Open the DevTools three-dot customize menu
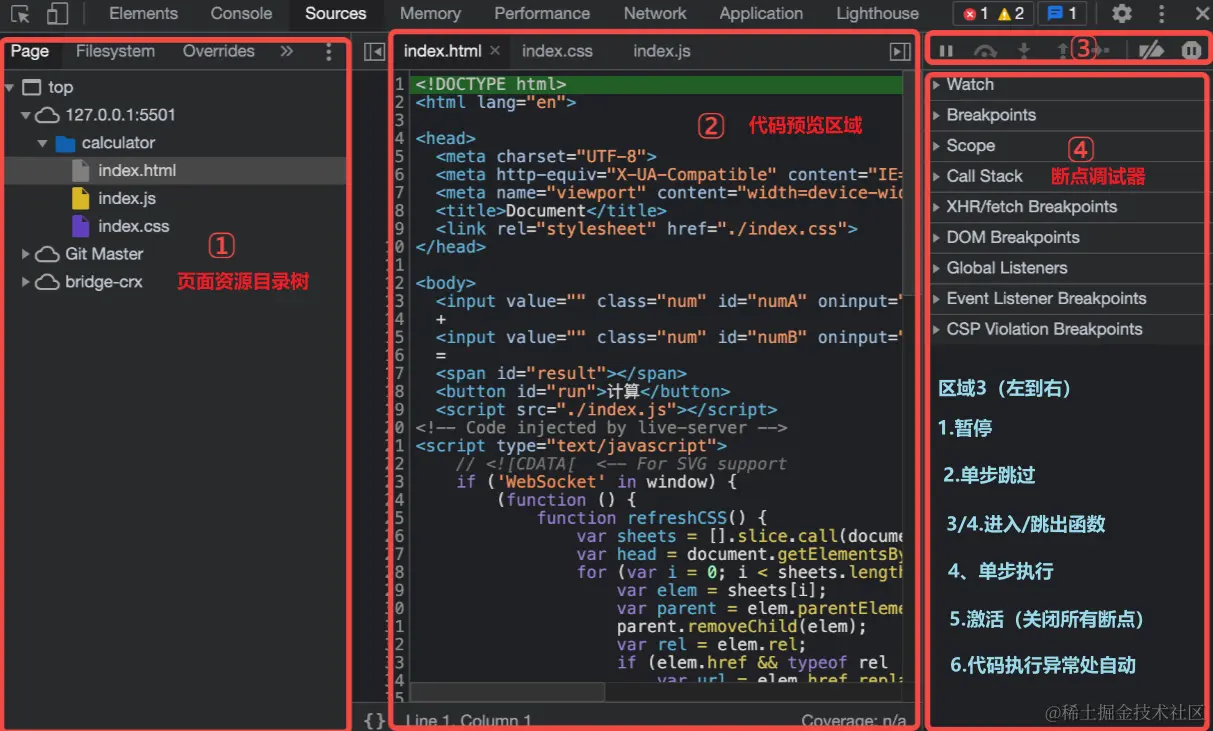Image resolution: width=1213 pixels, height=731 pixels. tap(1161, 14)
